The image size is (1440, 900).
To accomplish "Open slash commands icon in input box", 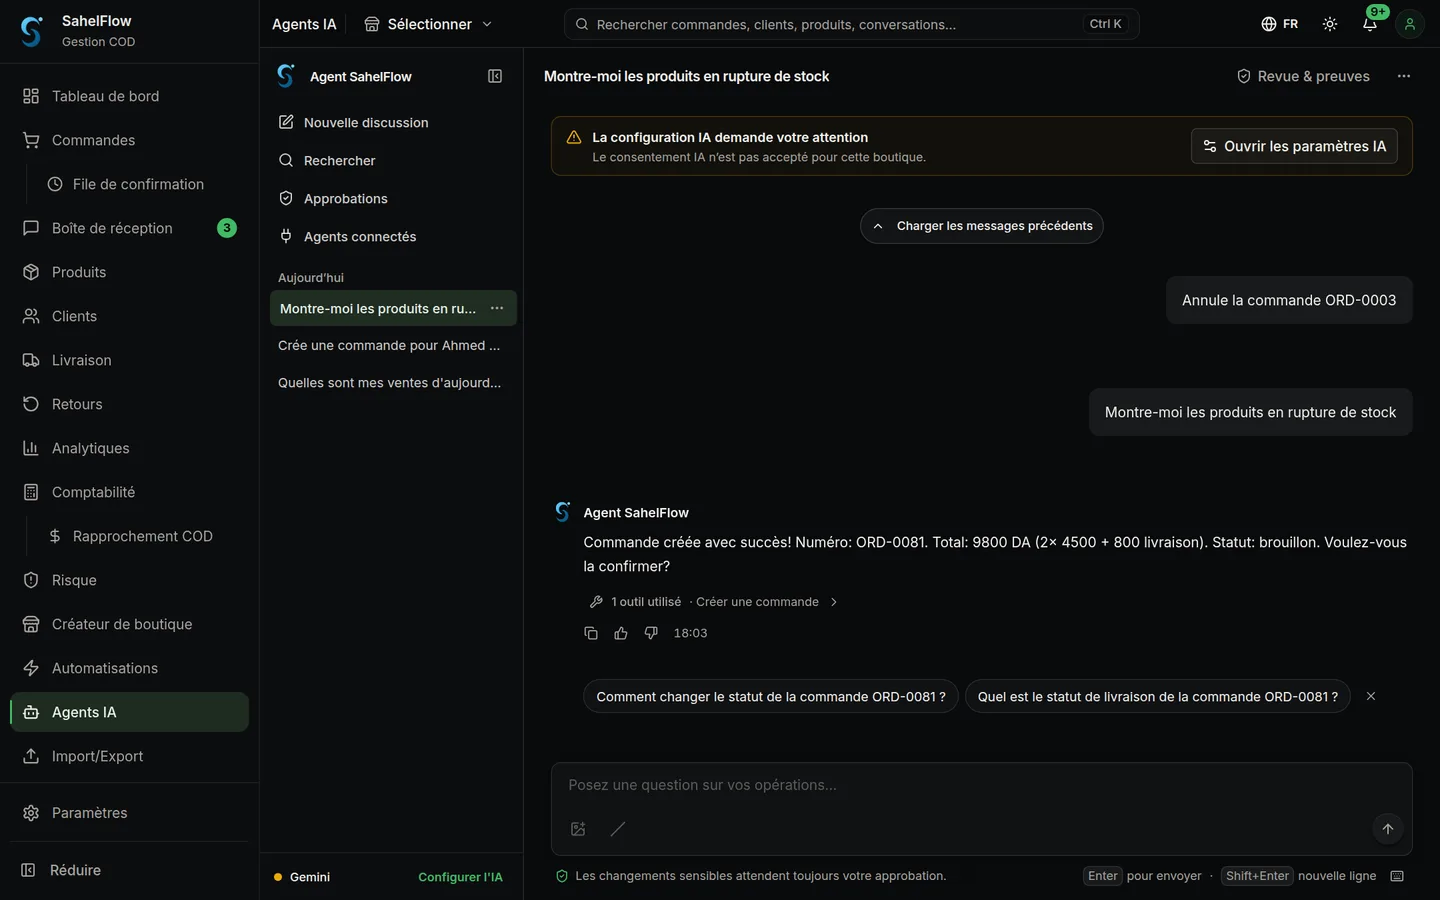I will [618, 829].
